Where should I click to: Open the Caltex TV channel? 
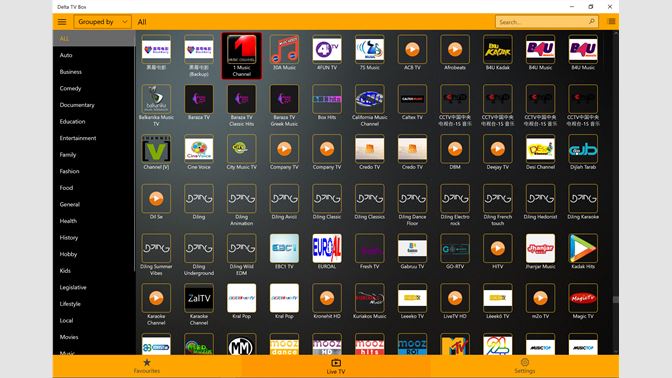click(x=412, y=102)
